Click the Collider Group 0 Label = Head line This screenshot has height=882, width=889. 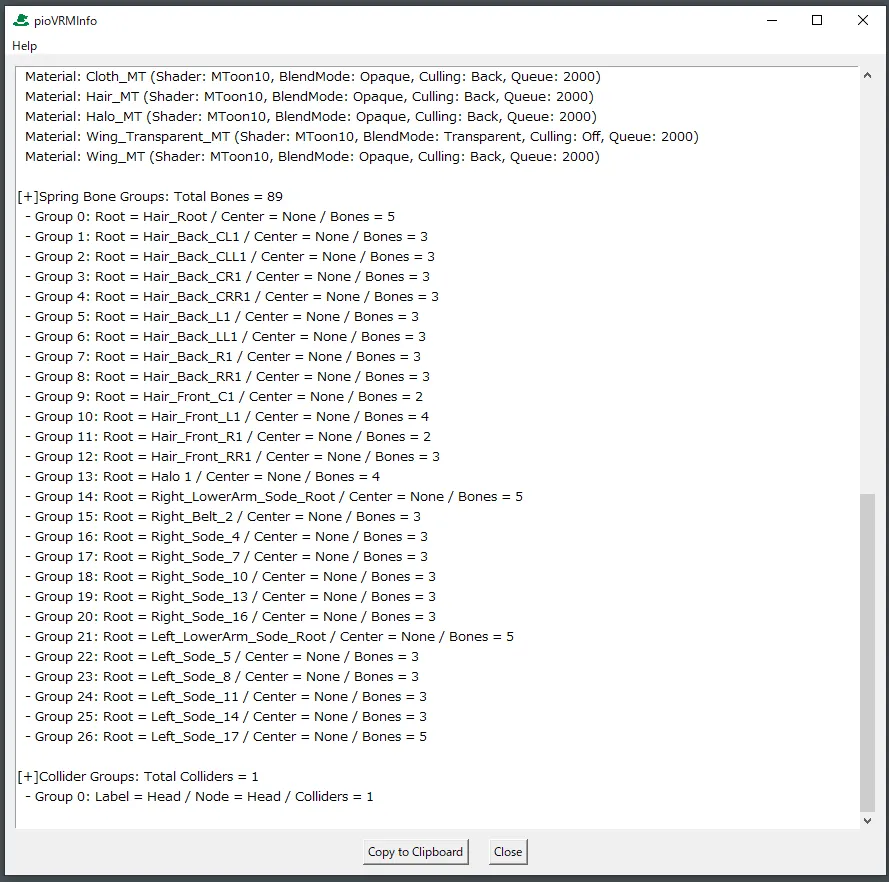[x=199, y=797]
